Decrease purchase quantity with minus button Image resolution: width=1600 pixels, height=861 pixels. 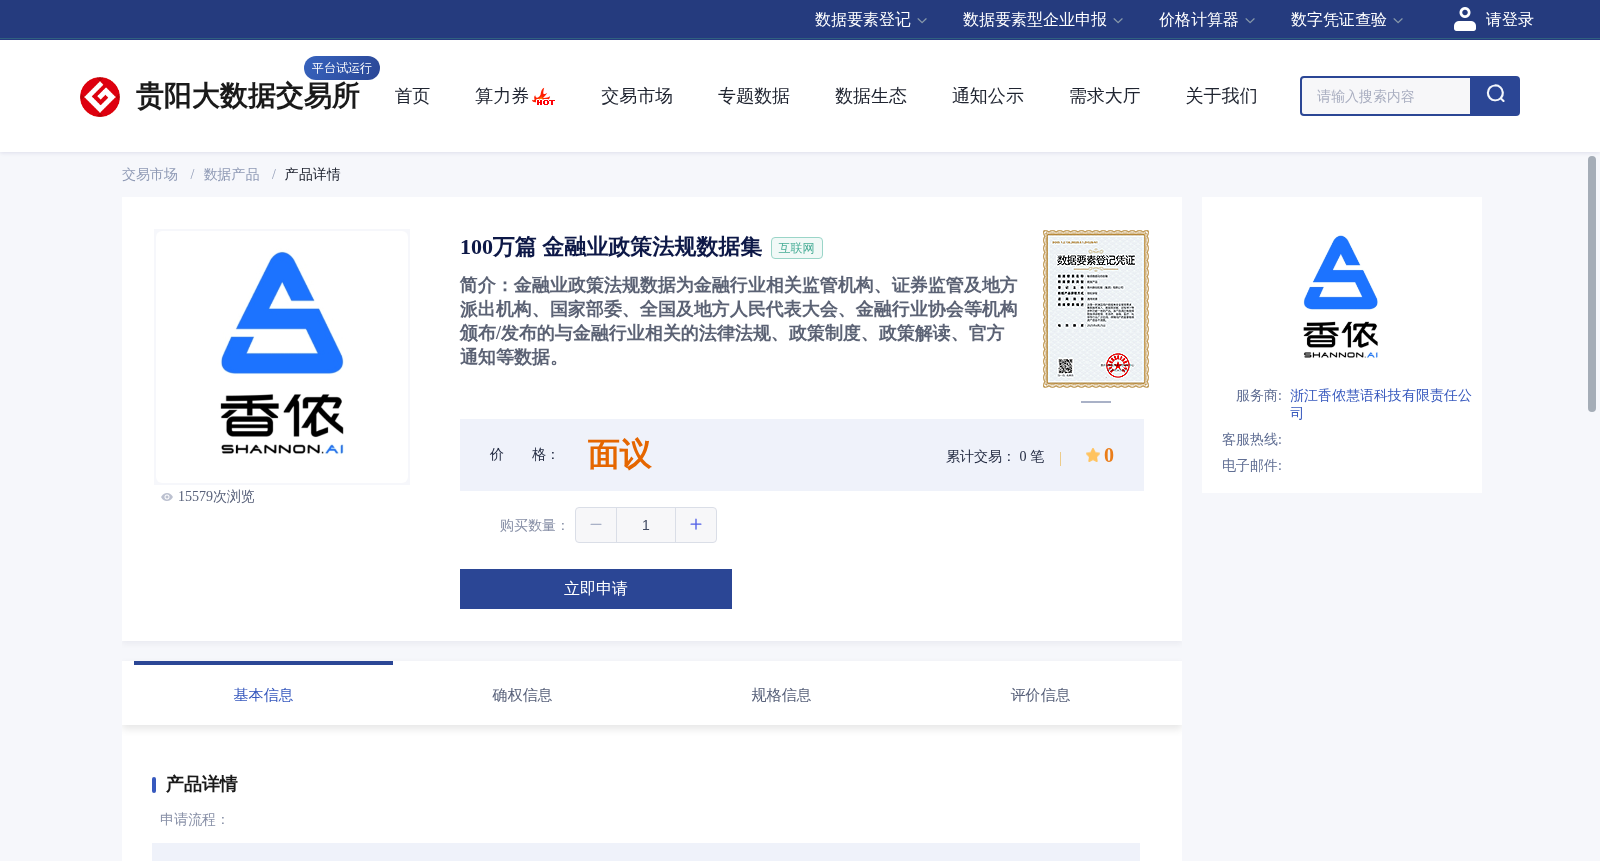pyautogui.click(x=596, y=525)
